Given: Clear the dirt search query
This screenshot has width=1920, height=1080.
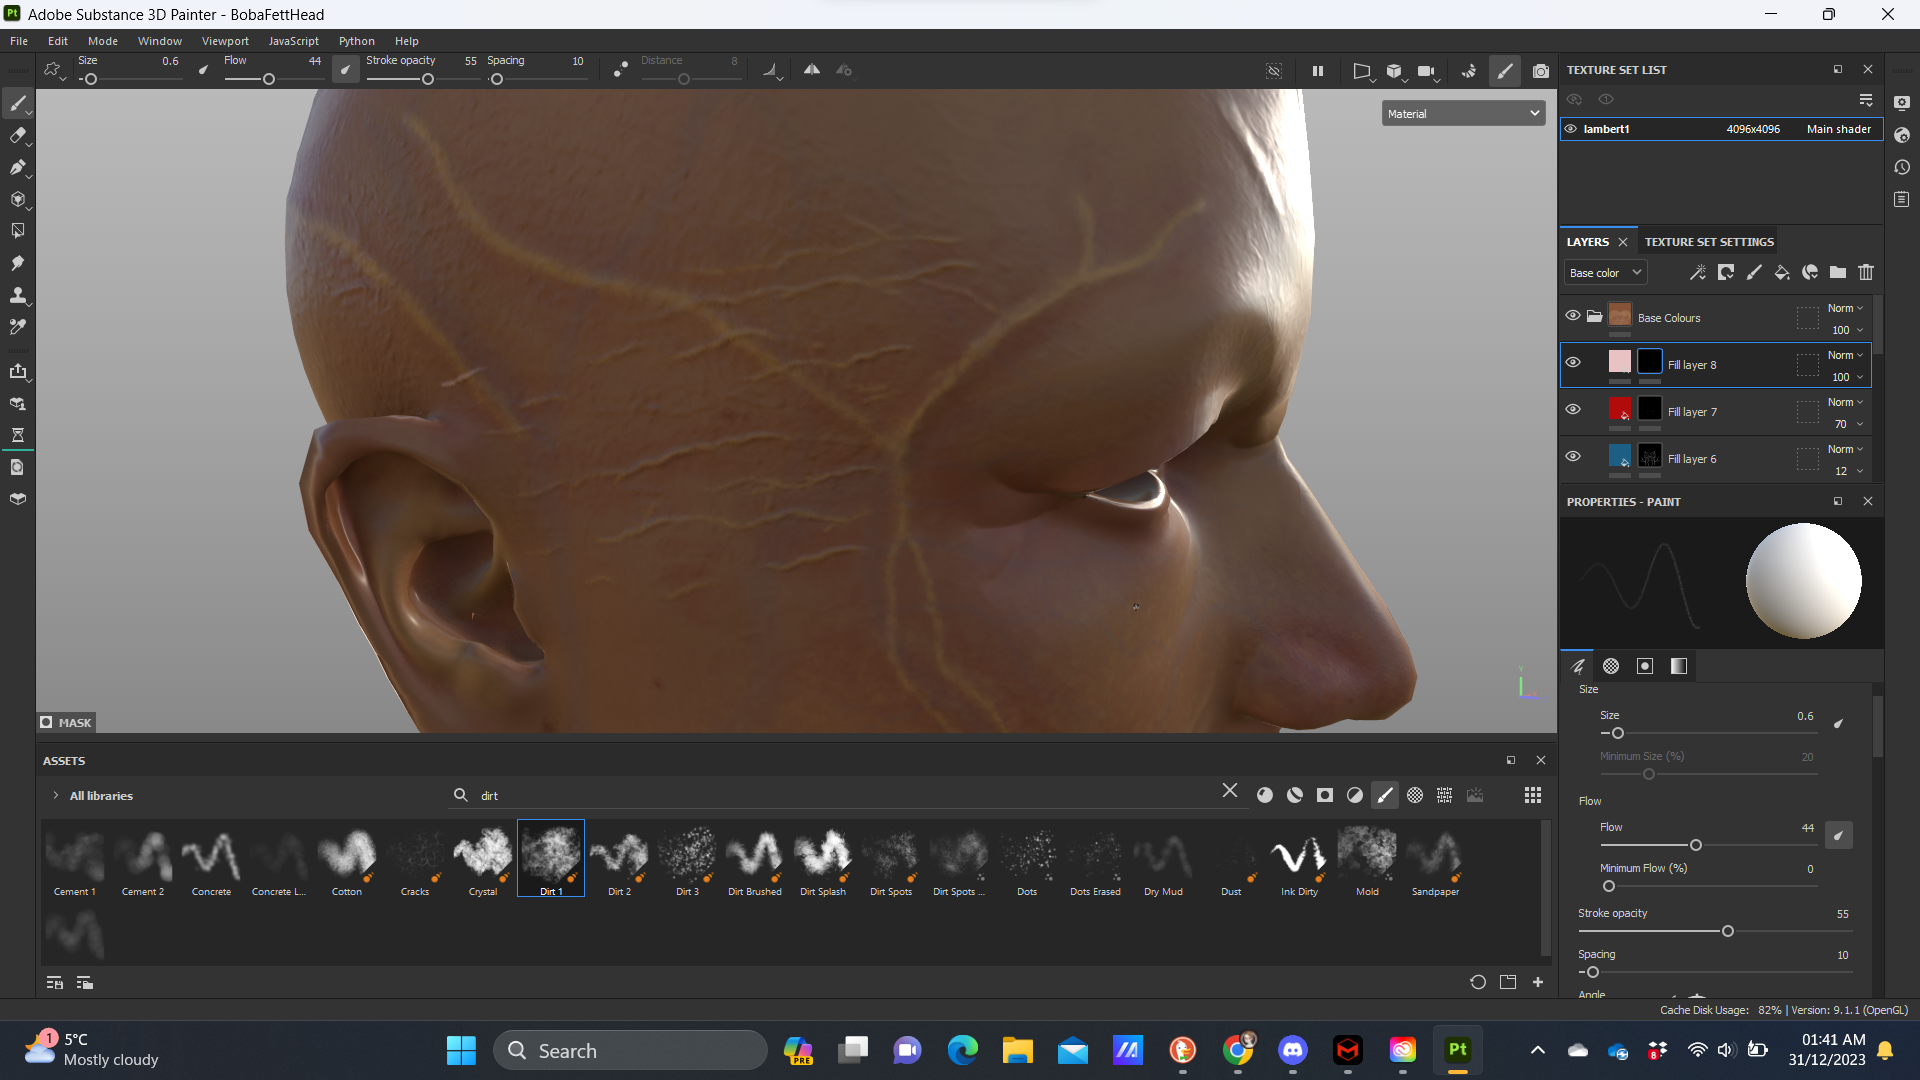Looking at the screenshot, I should 1230,791.
